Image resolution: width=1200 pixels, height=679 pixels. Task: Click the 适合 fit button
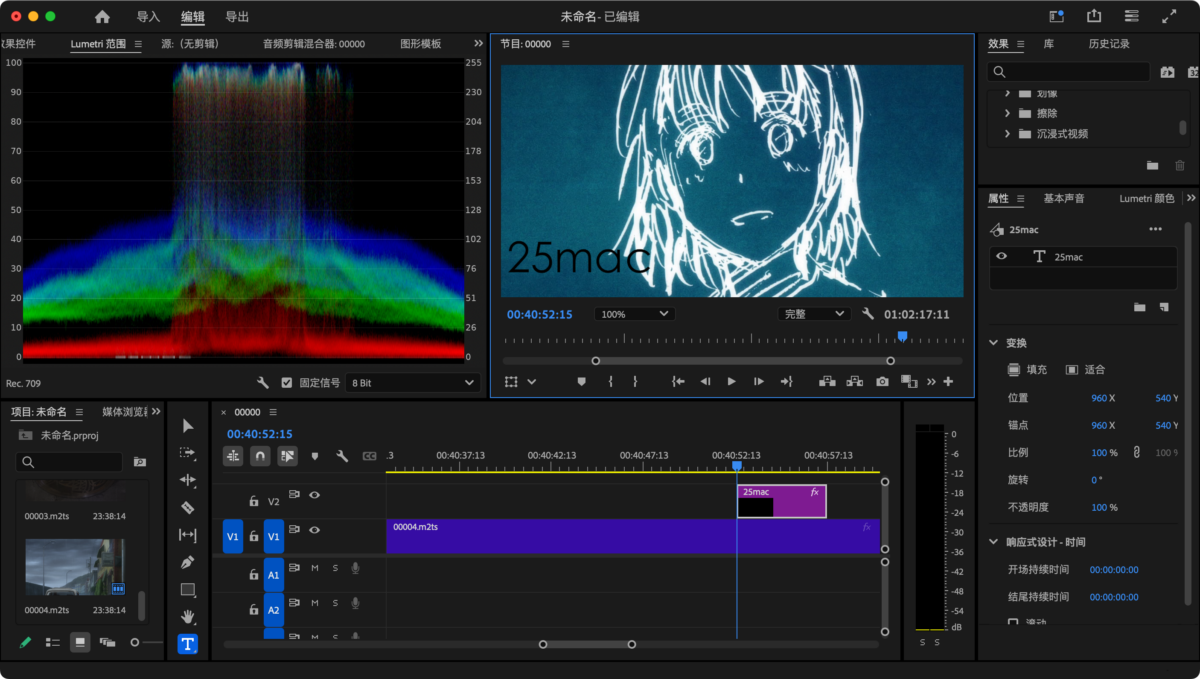click(x=1085, y=370)
